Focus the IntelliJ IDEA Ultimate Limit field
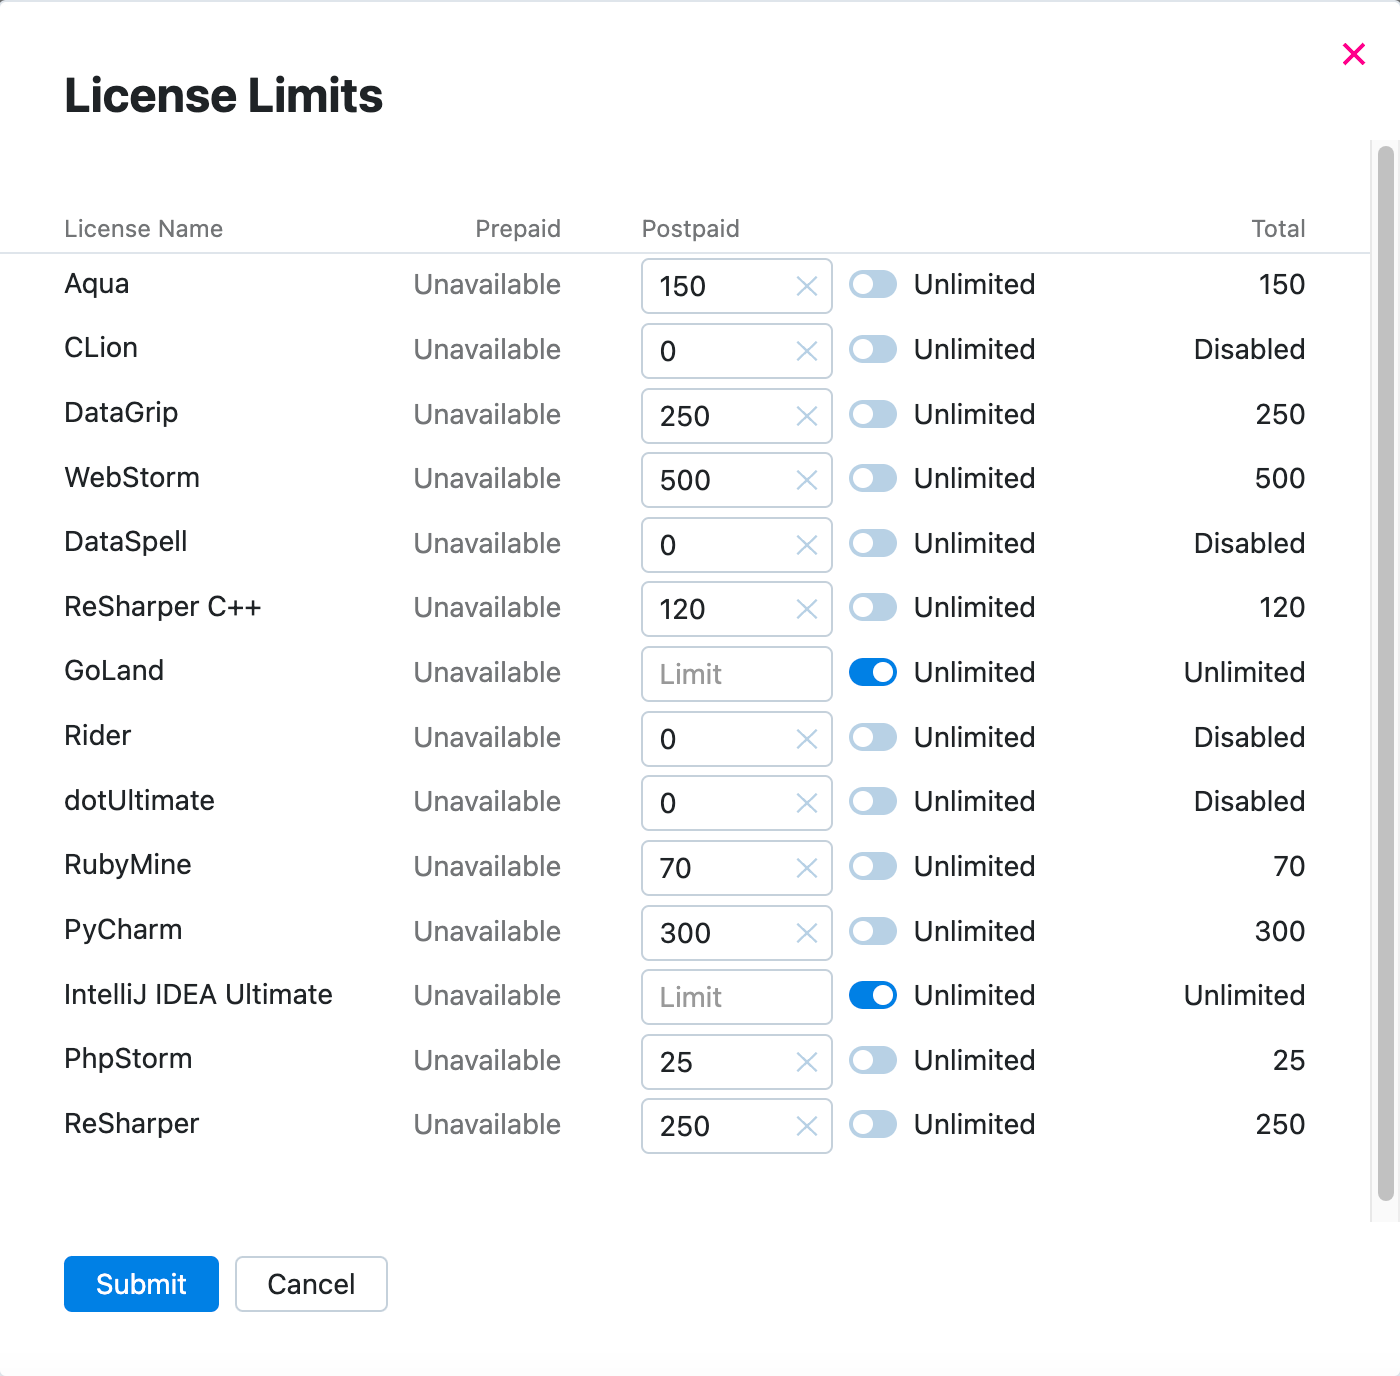This screenshot has width=1400, height=1376. click(x=736, y=997)
